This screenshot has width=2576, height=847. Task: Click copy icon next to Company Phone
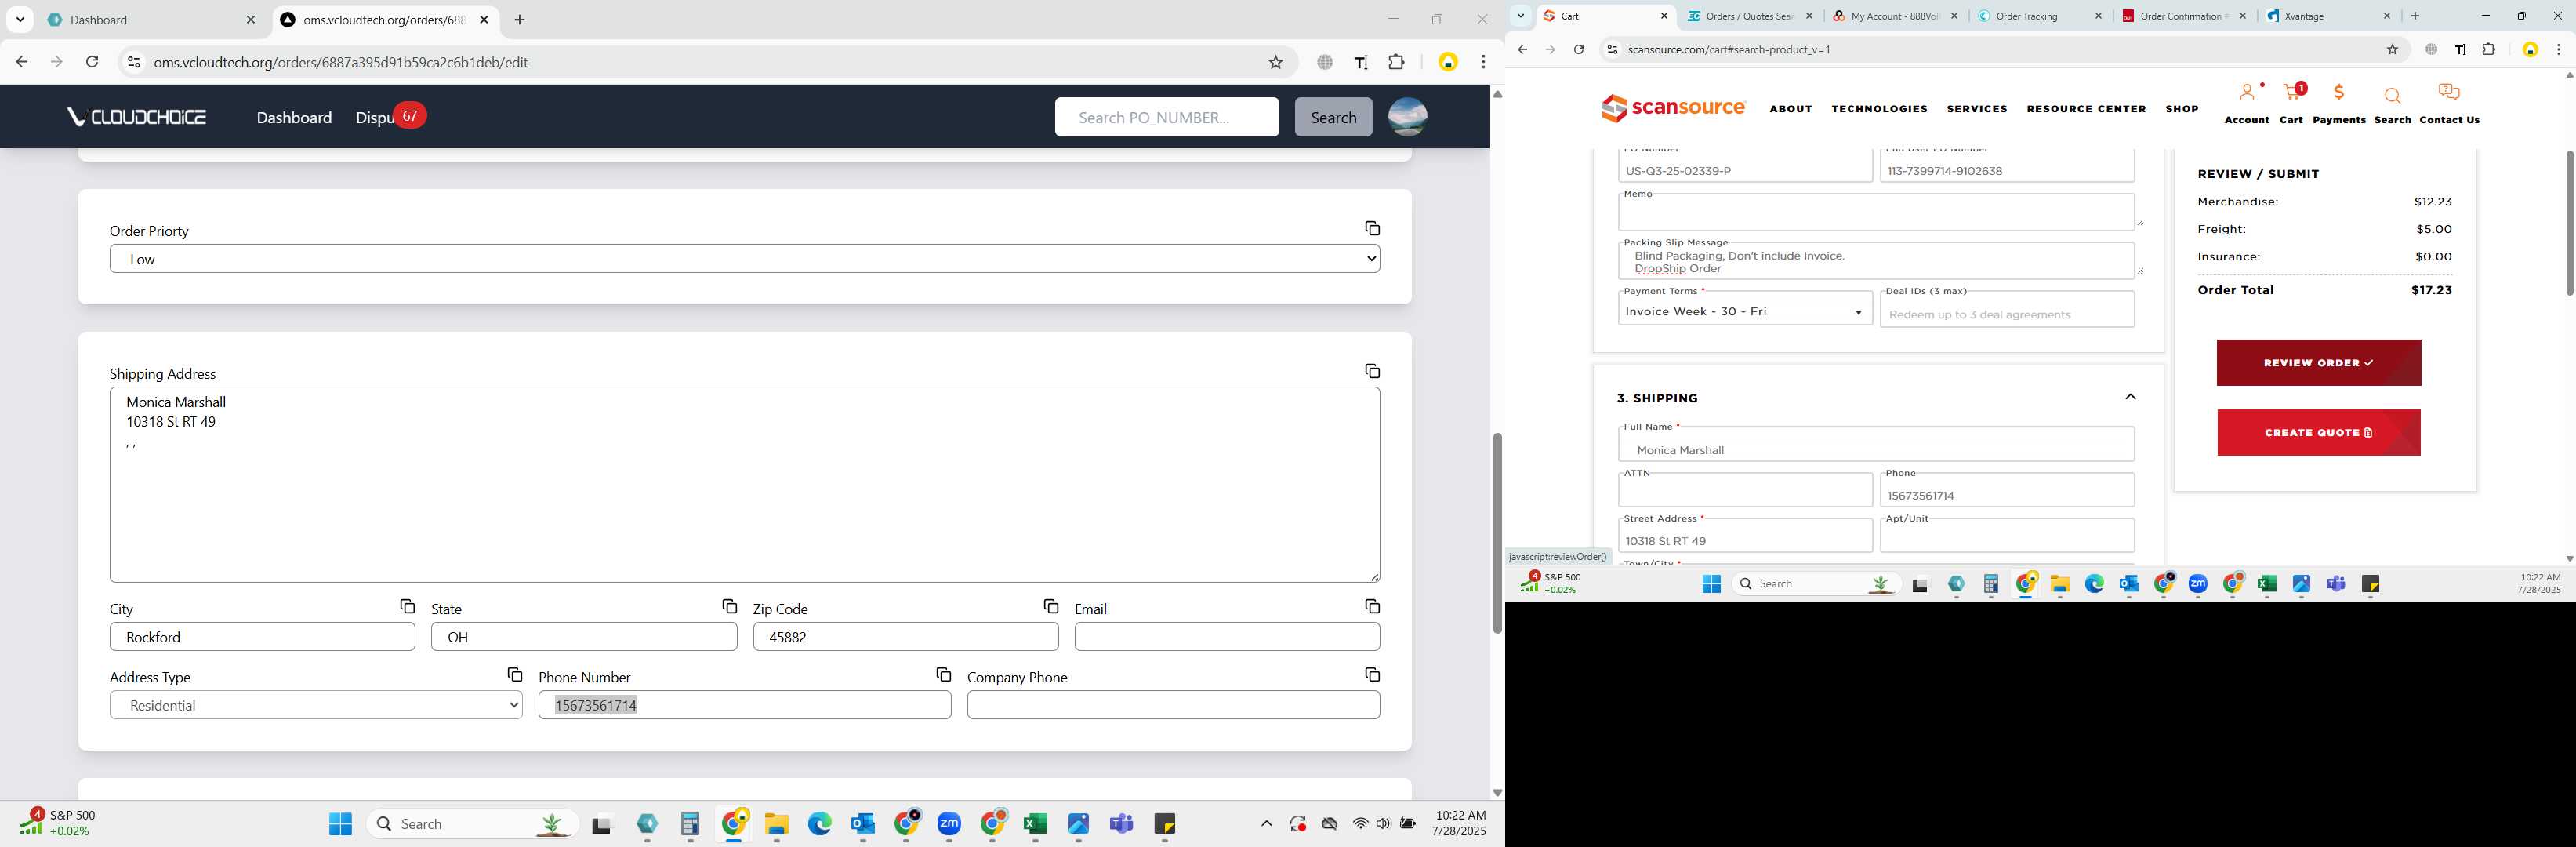[1372, 675]
